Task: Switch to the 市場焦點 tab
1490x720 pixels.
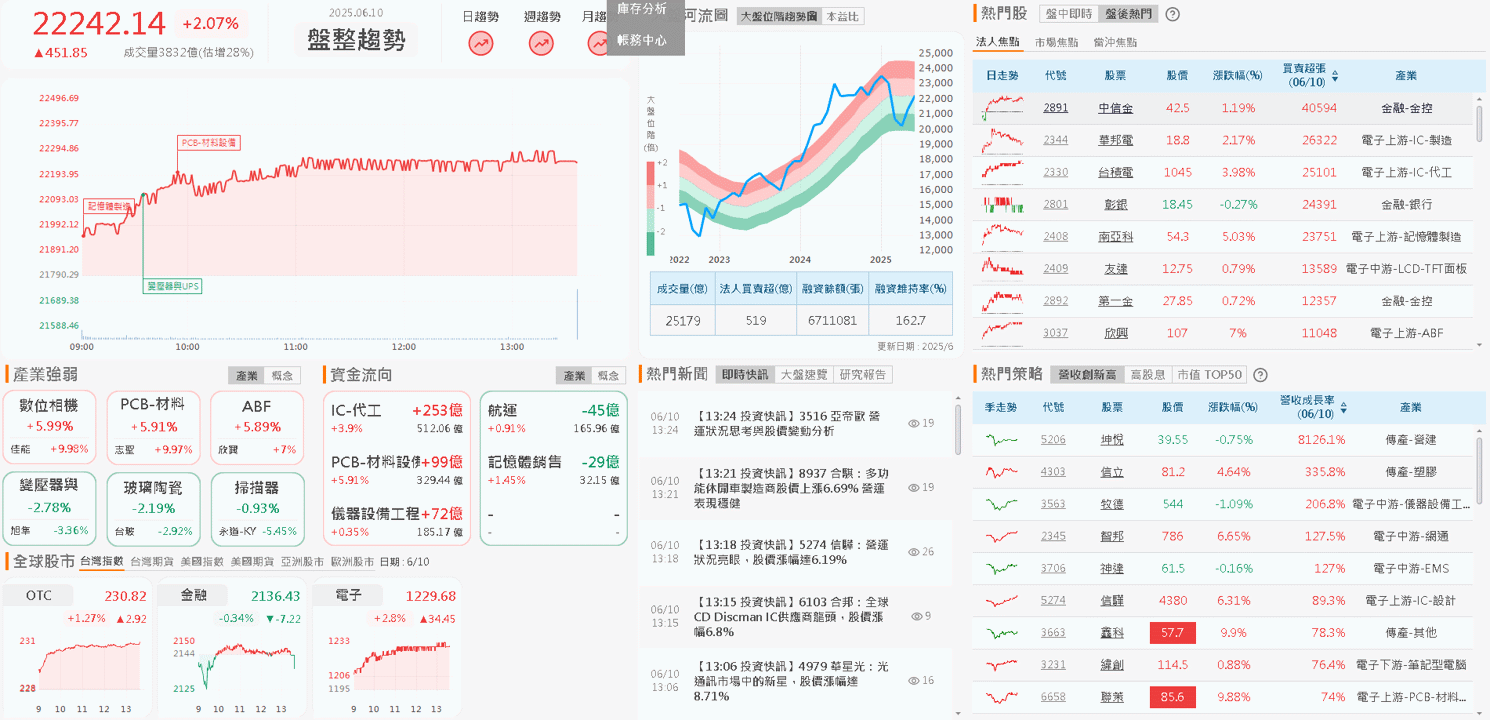Action: (x=1057, y=42)
